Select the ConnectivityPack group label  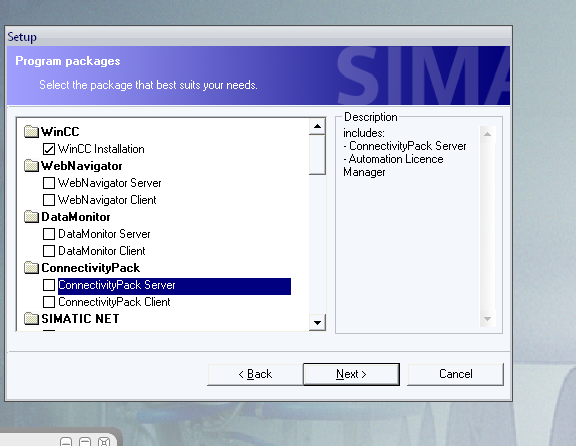(91, 268)
